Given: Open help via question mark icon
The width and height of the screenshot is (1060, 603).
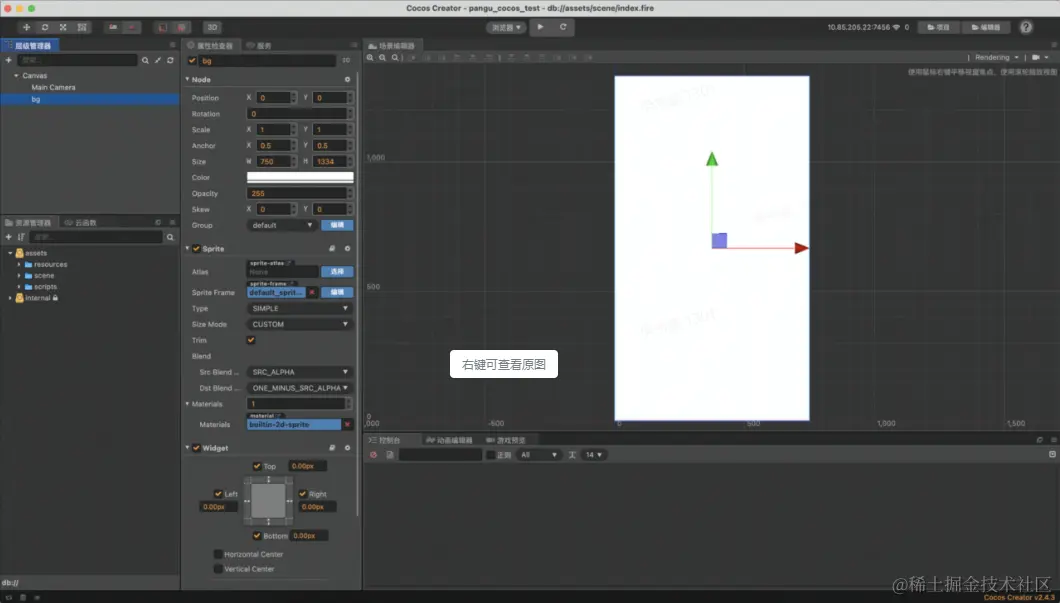Looking at the screenshot, I should click(1025, 27).
